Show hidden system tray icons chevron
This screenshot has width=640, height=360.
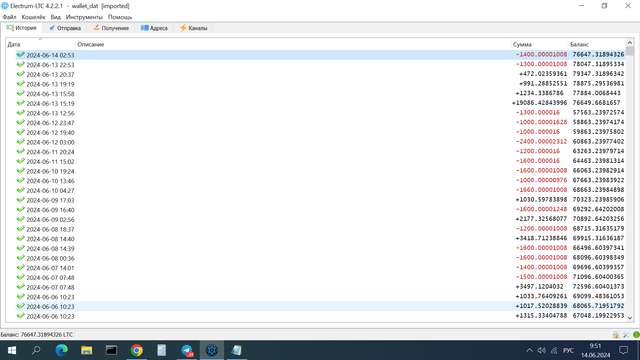[529, 350]
